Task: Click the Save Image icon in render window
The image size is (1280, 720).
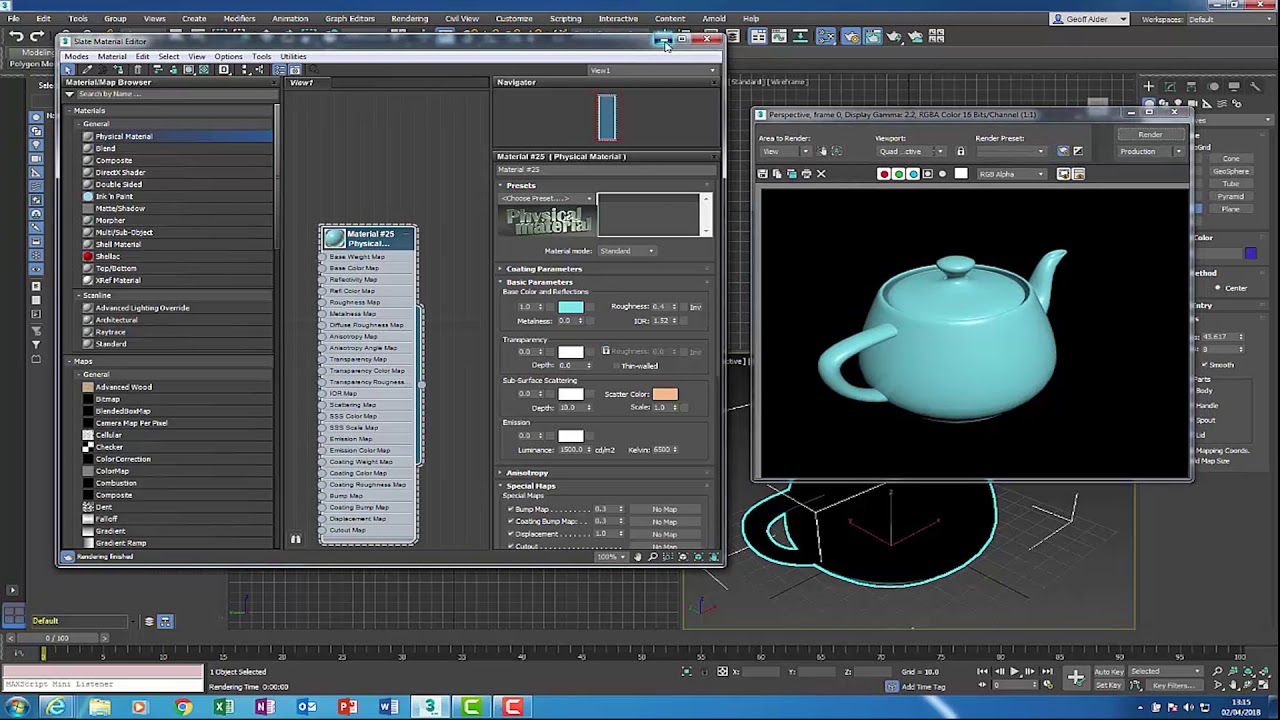Action: coord(763,174)
